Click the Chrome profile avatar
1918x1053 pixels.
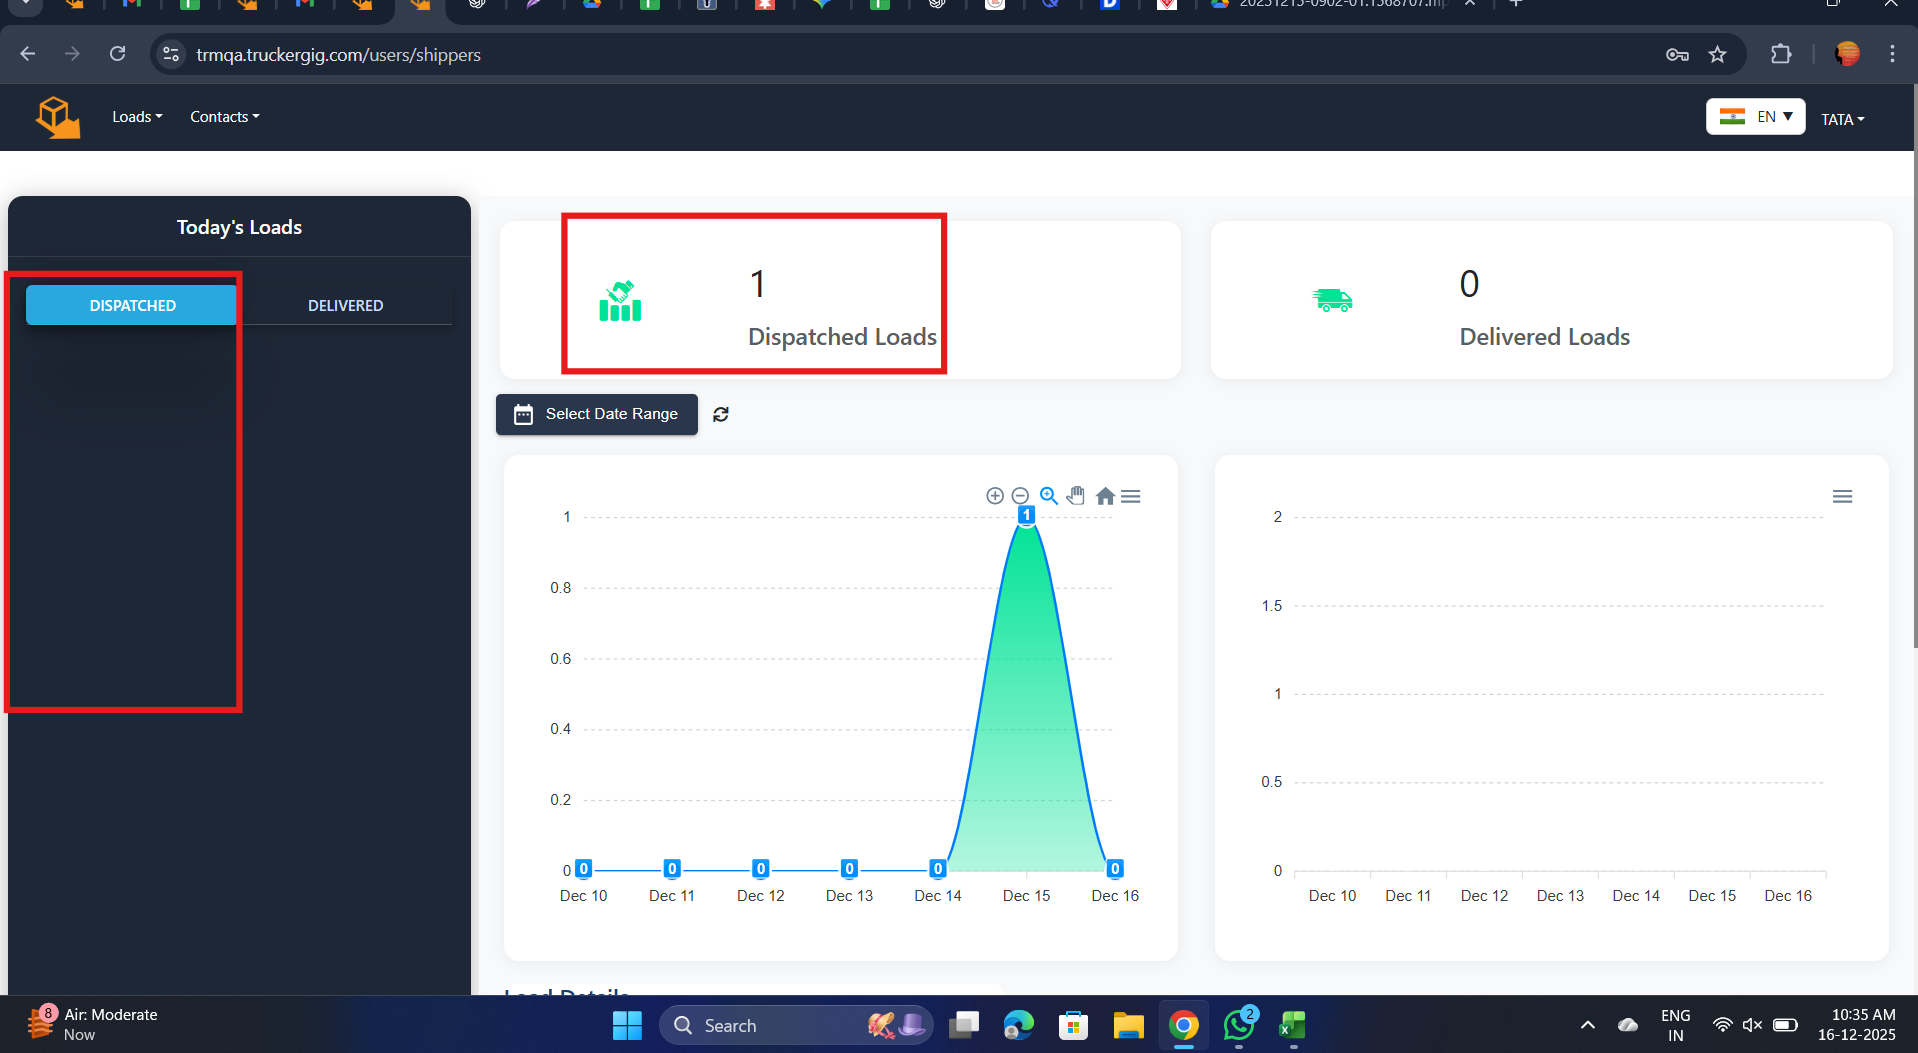pos(1847,54)
